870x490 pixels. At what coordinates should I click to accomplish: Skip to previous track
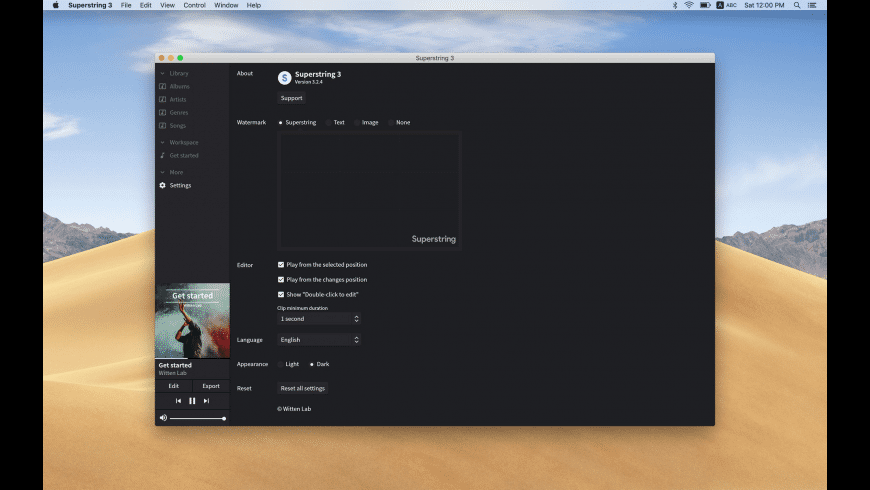(178, 401)
